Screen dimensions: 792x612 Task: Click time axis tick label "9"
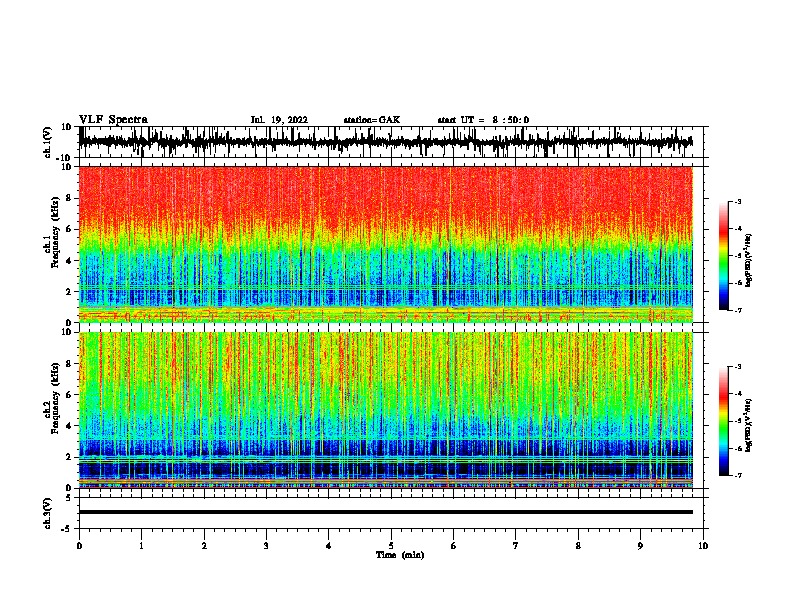click(640, 546)
